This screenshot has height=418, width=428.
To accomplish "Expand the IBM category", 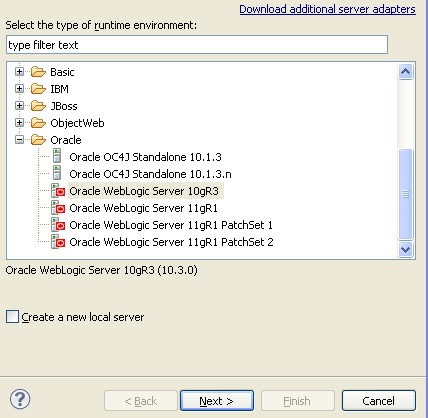I will [x=19, y=89].
